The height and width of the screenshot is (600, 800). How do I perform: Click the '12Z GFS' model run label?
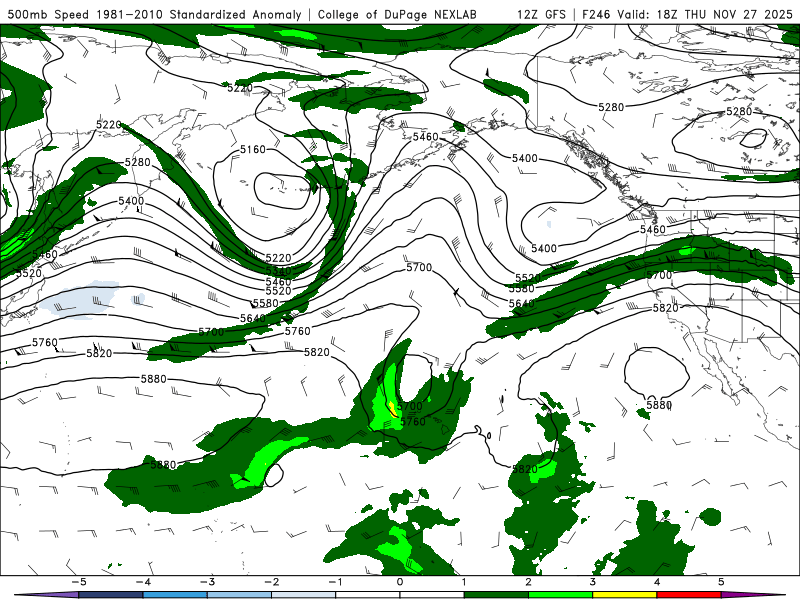[x=541, y=14]
